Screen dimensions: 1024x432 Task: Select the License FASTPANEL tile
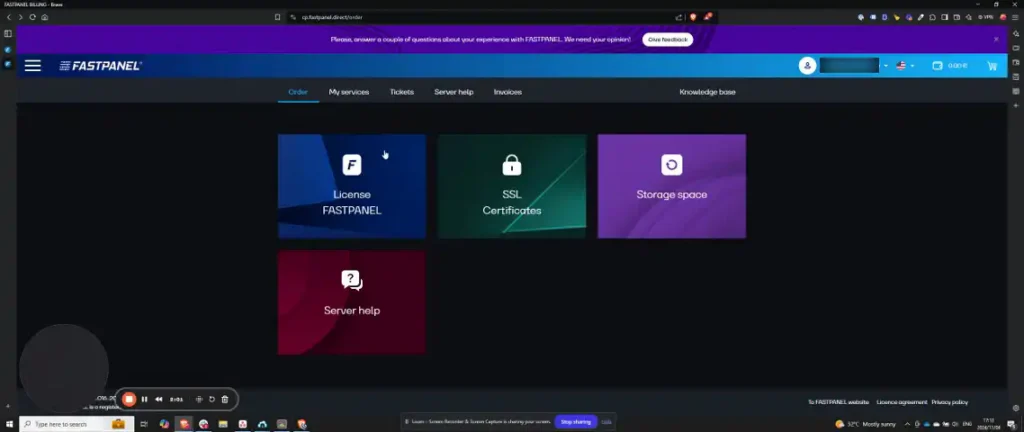(351, 186)
